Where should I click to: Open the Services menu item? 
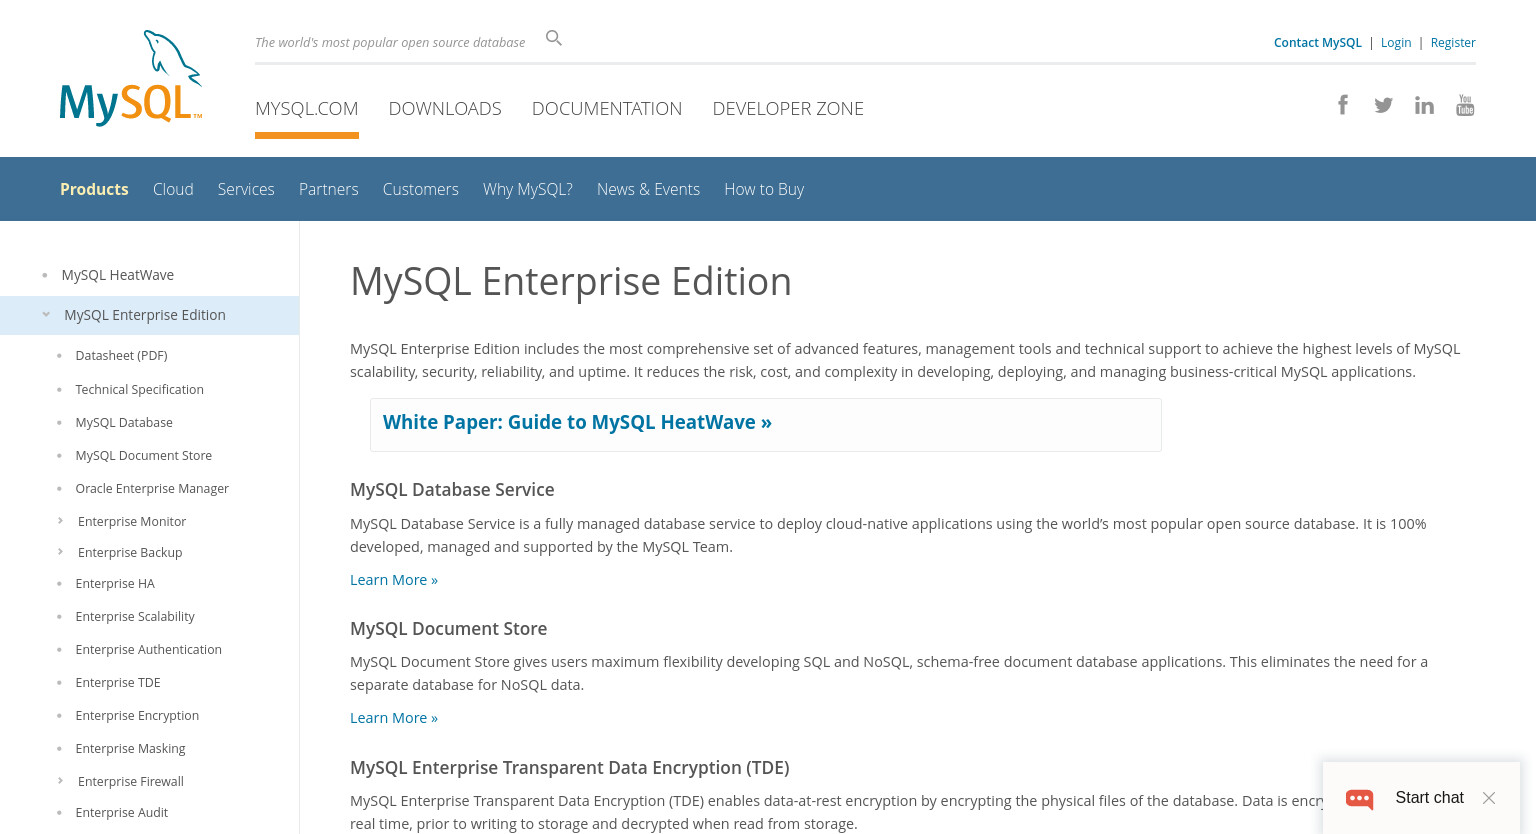tap(246, 189)
